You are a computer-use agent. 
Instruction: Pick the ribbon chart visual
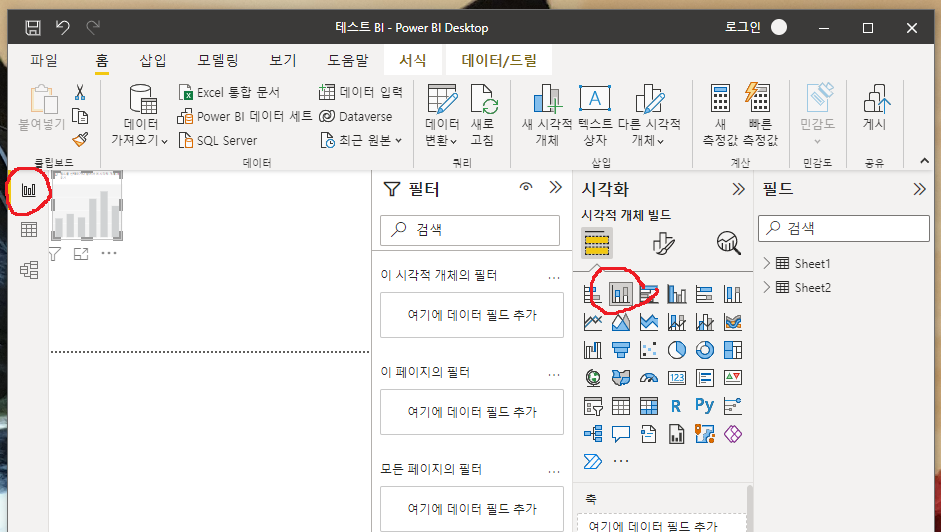(x=733, y=322)
